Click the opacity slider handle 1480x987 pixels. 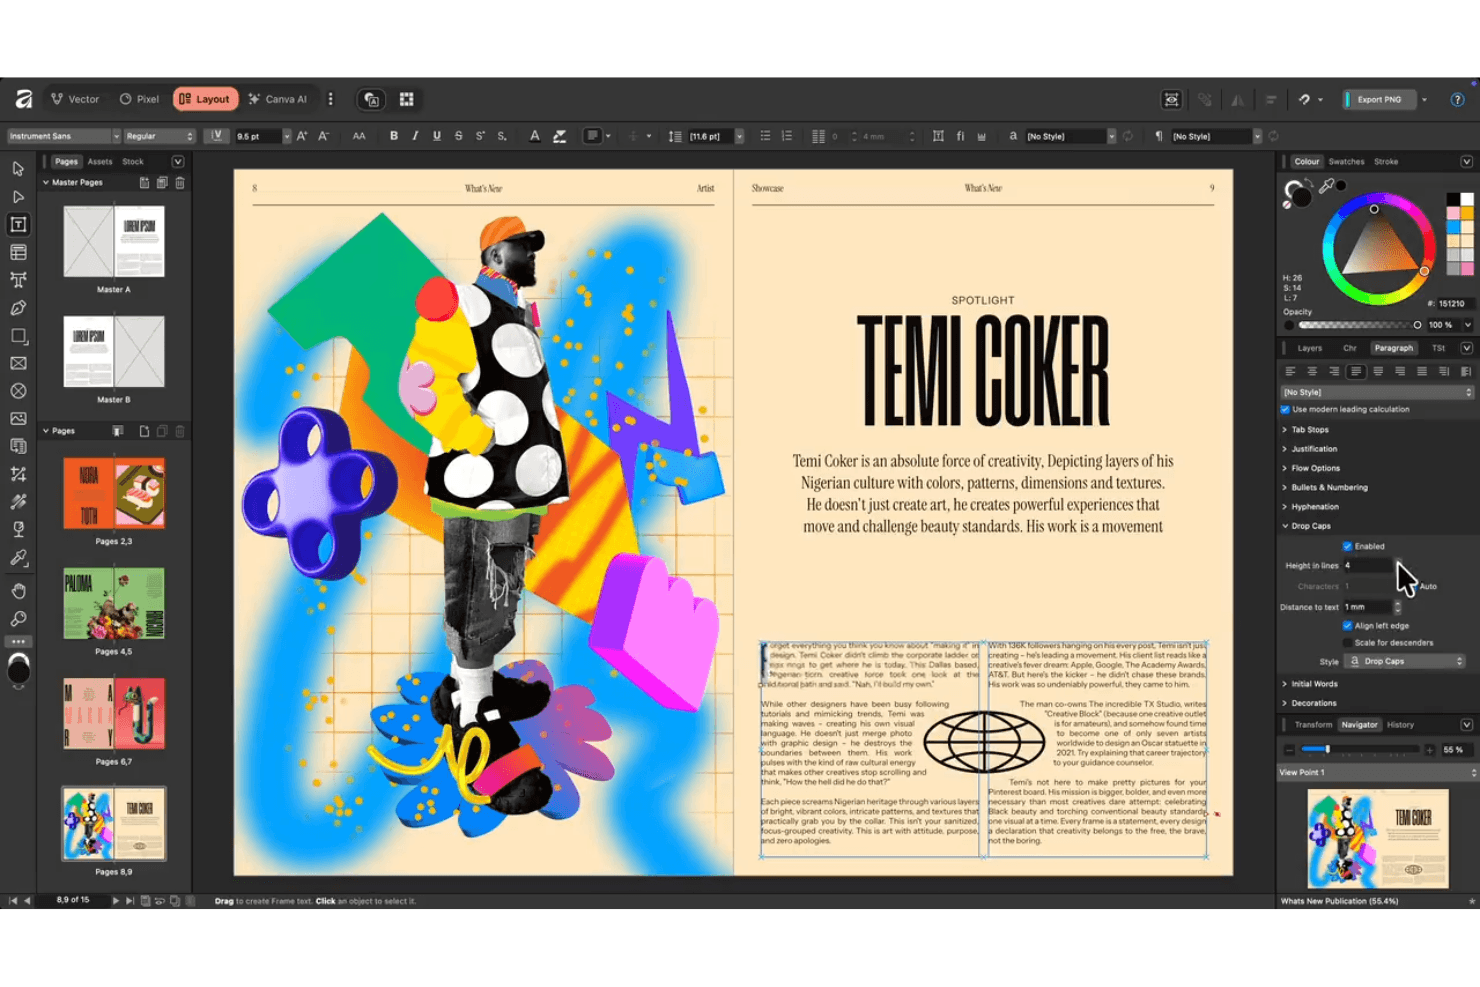(x=1417, y=325)
